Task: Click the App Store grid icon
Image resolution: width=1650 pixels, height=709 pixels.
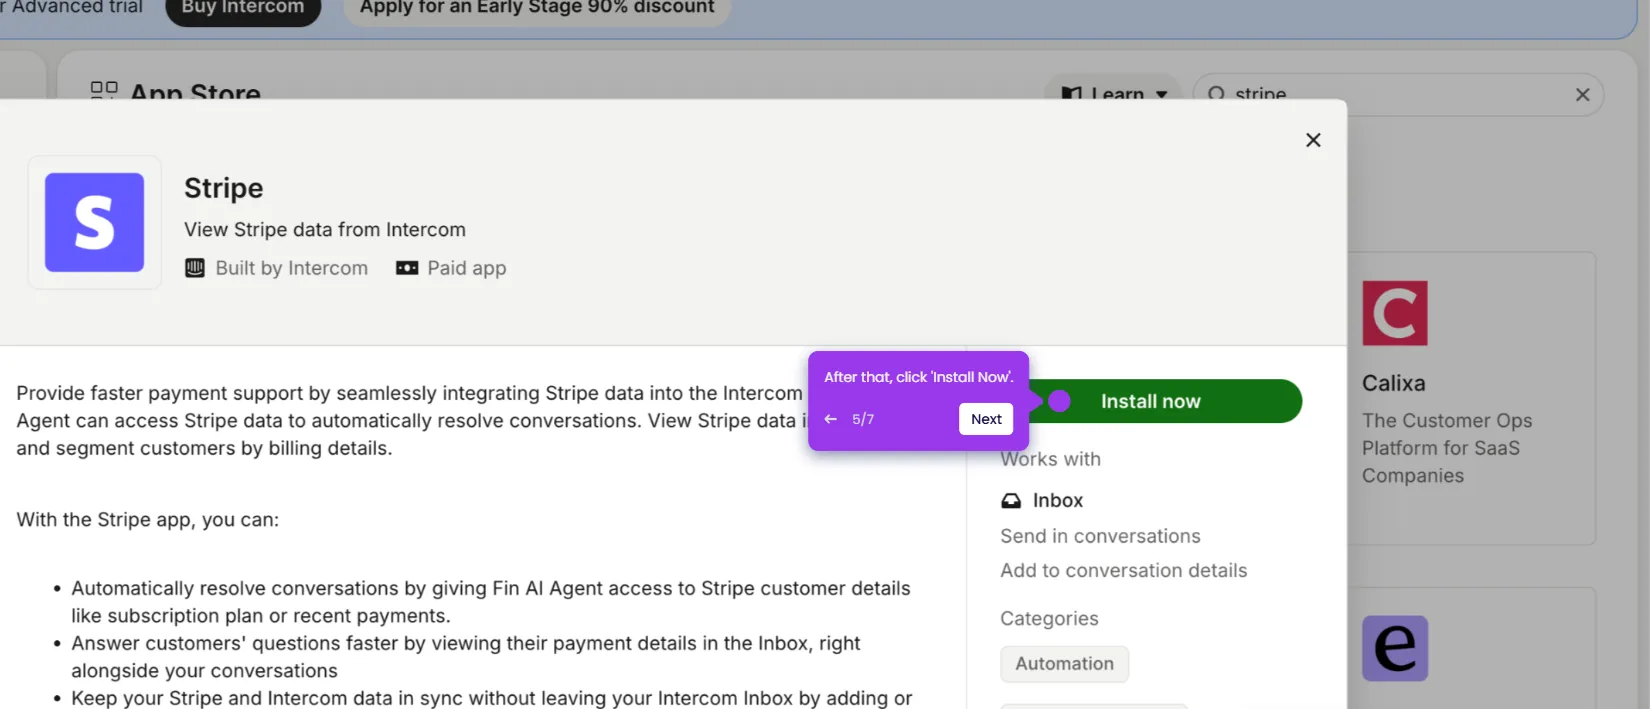Action: tap(104, 90)
